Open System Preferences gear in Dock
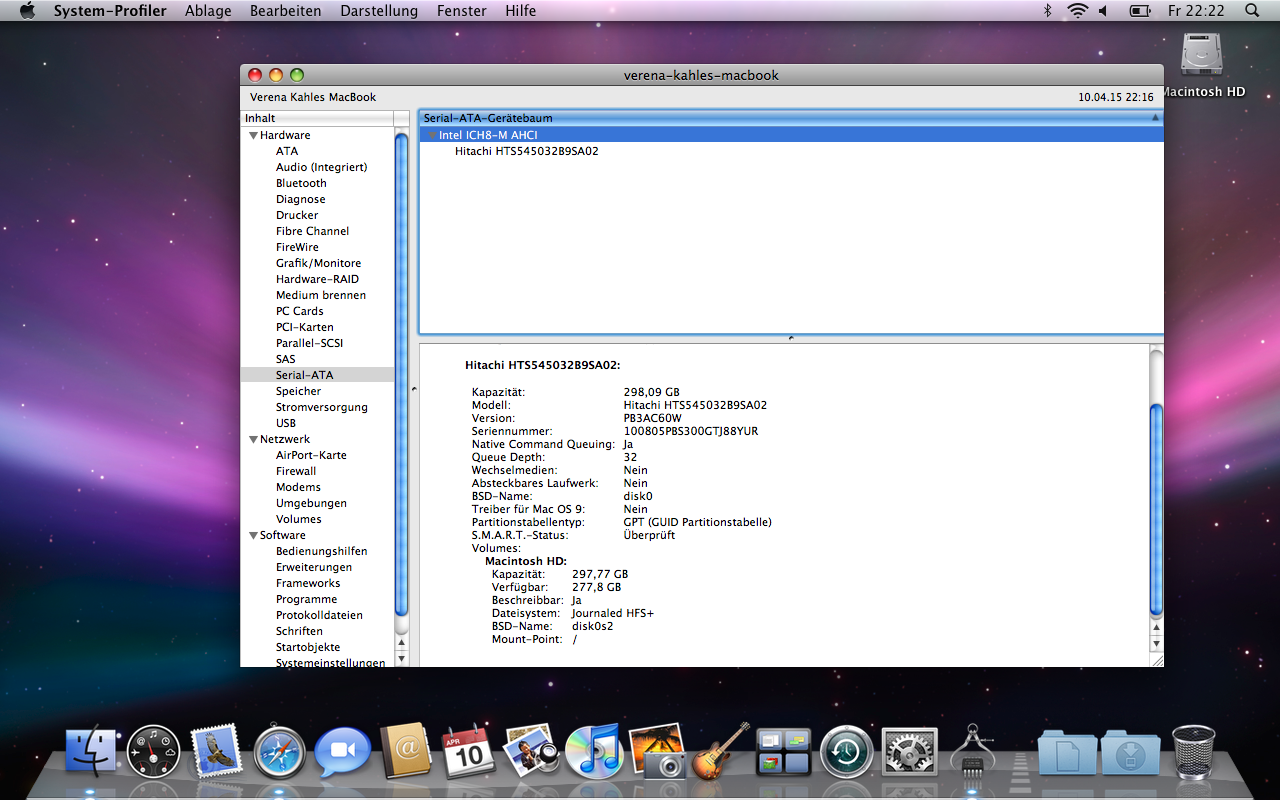 pos(909,752)
